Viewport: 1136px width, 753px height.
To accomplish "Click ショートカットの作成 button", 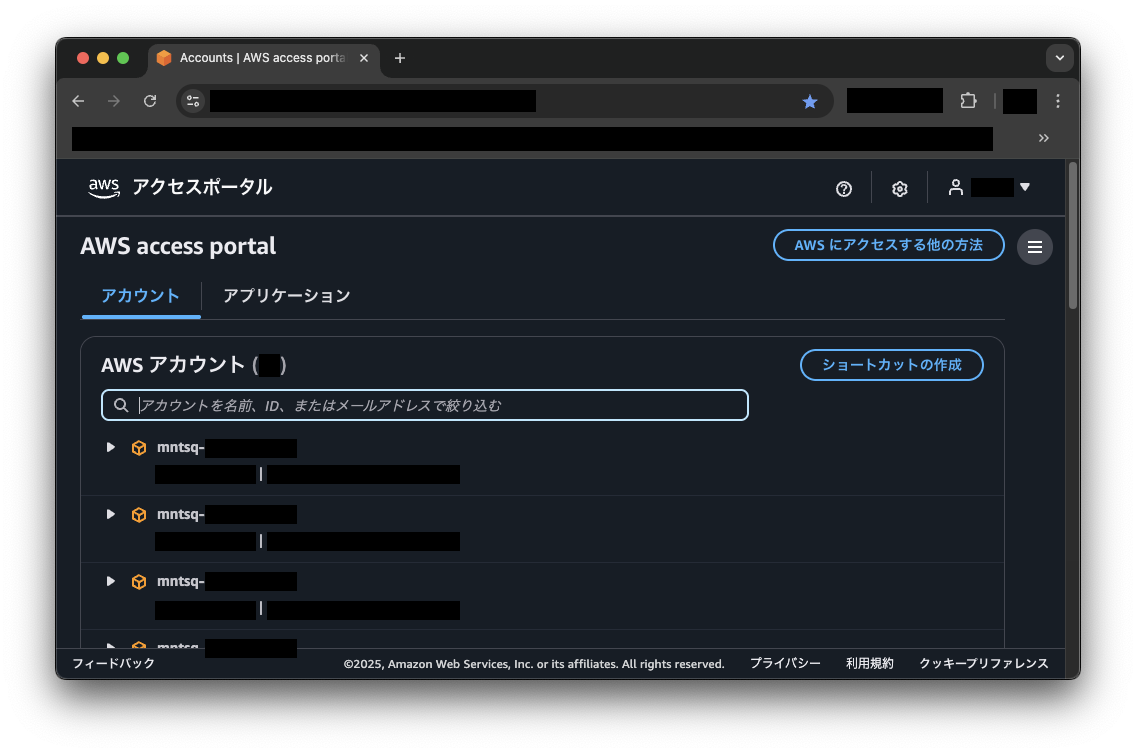I will [x=891, y=365].
